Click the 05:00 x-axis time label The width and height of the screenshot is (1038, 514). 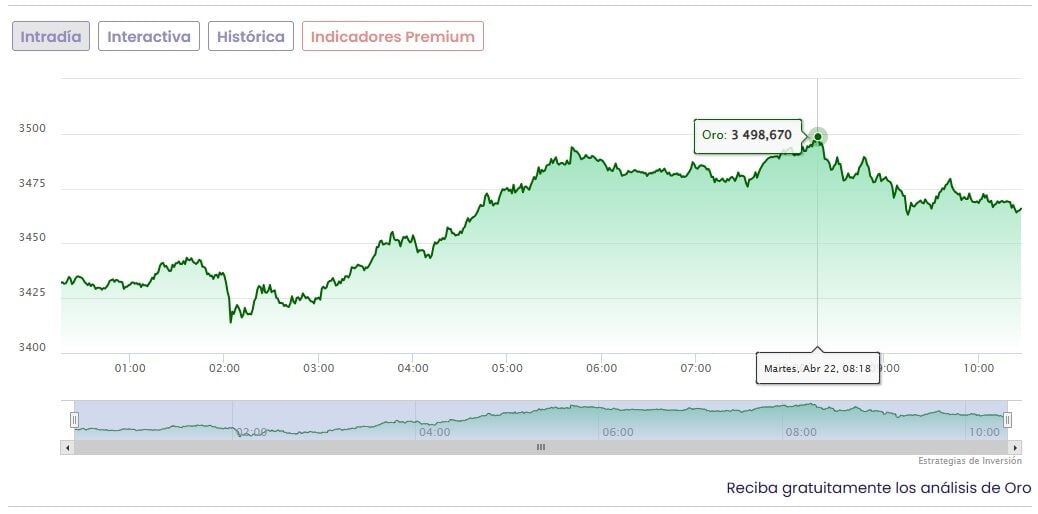(x=507, y=368)
